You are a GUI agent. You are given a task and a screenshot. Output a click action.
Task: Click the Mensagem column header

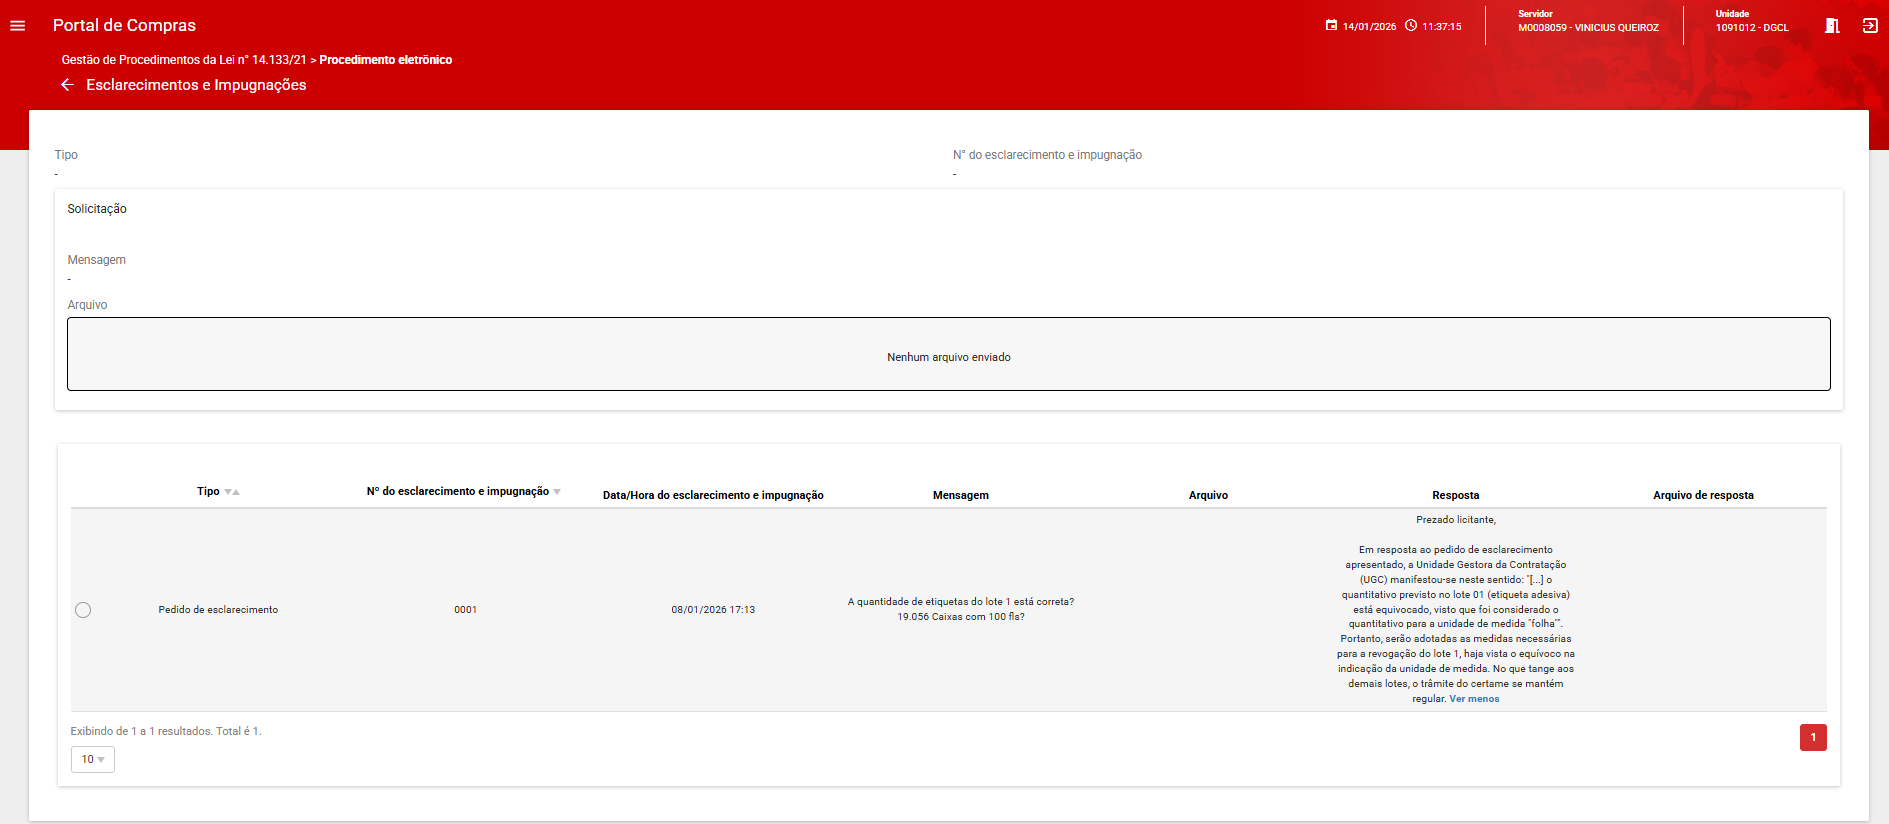pyautogui.click(x=961, y=495)
